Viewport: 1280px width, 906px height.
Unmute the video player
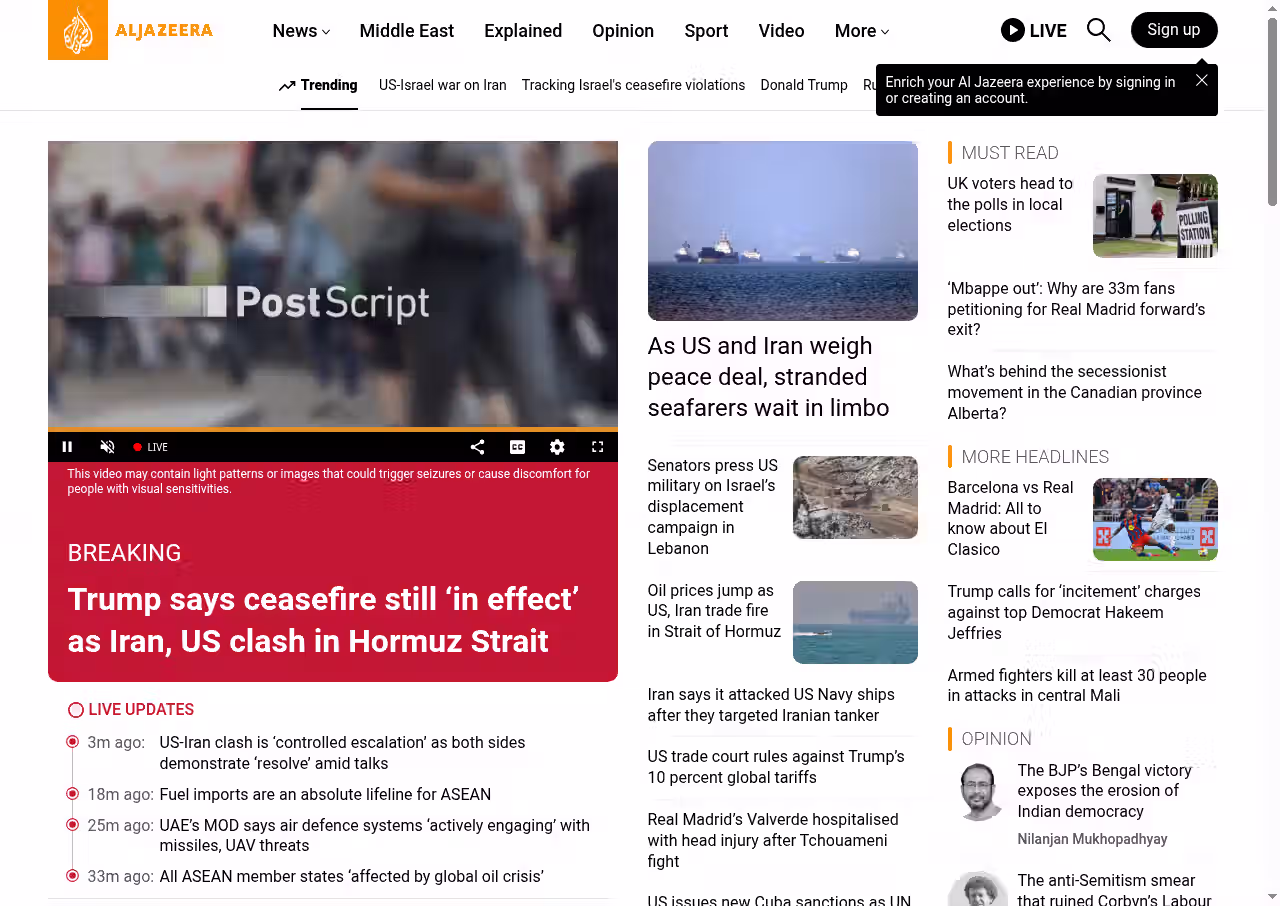pos(107,447)
